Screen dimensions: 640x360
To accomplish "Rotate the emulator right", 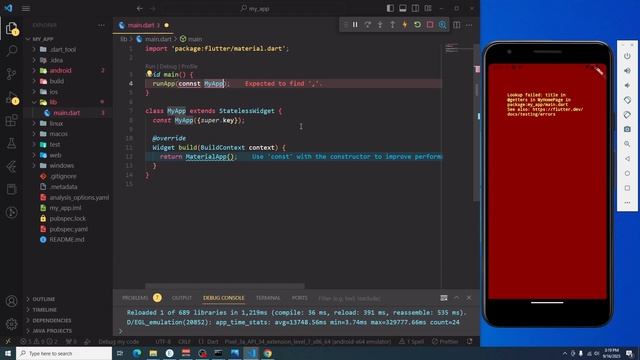I will (x=627, y=115).
